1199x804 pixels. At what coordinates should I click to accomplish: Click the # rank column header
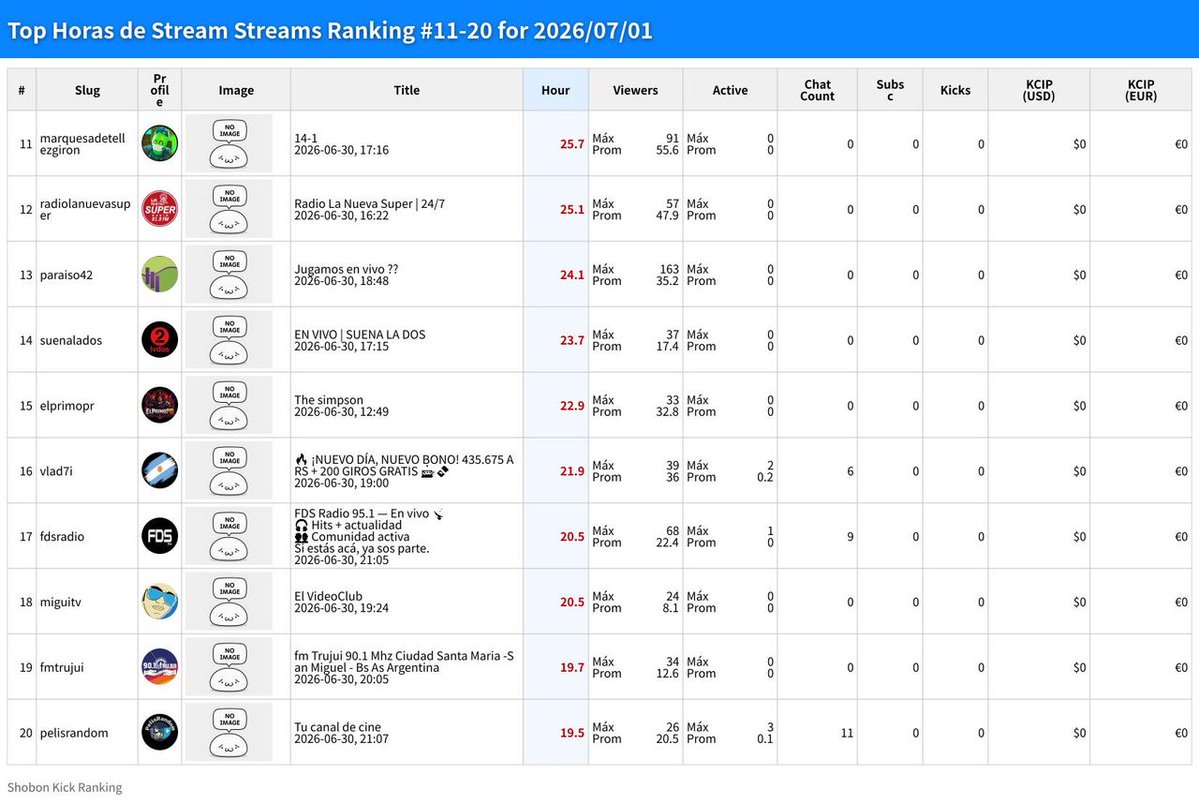(21, 90)
